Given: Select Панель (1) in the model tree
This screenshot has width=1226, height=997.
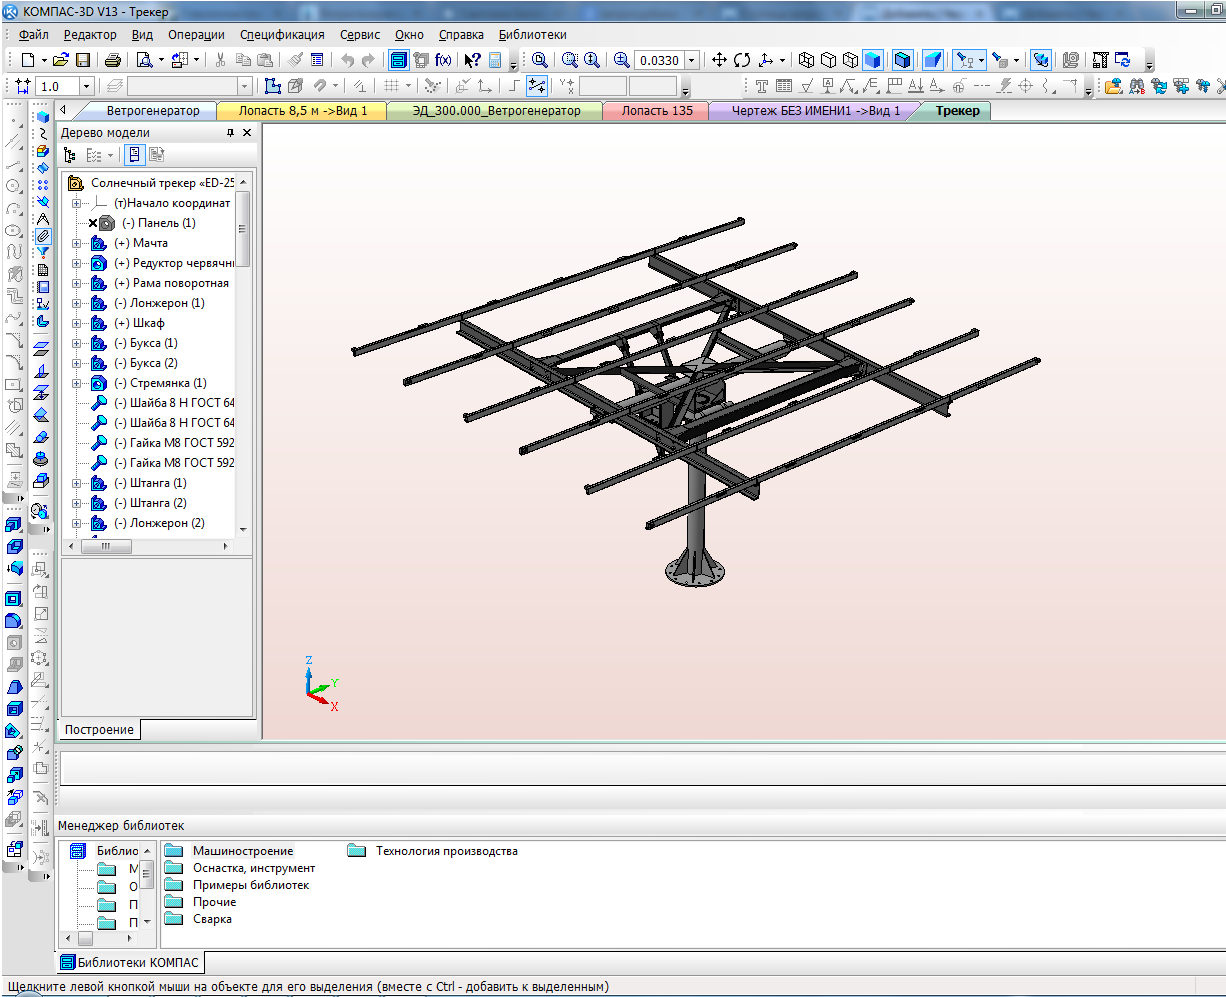Looking at the screenshot, I should pyautogui.click(x=159, y=223).
